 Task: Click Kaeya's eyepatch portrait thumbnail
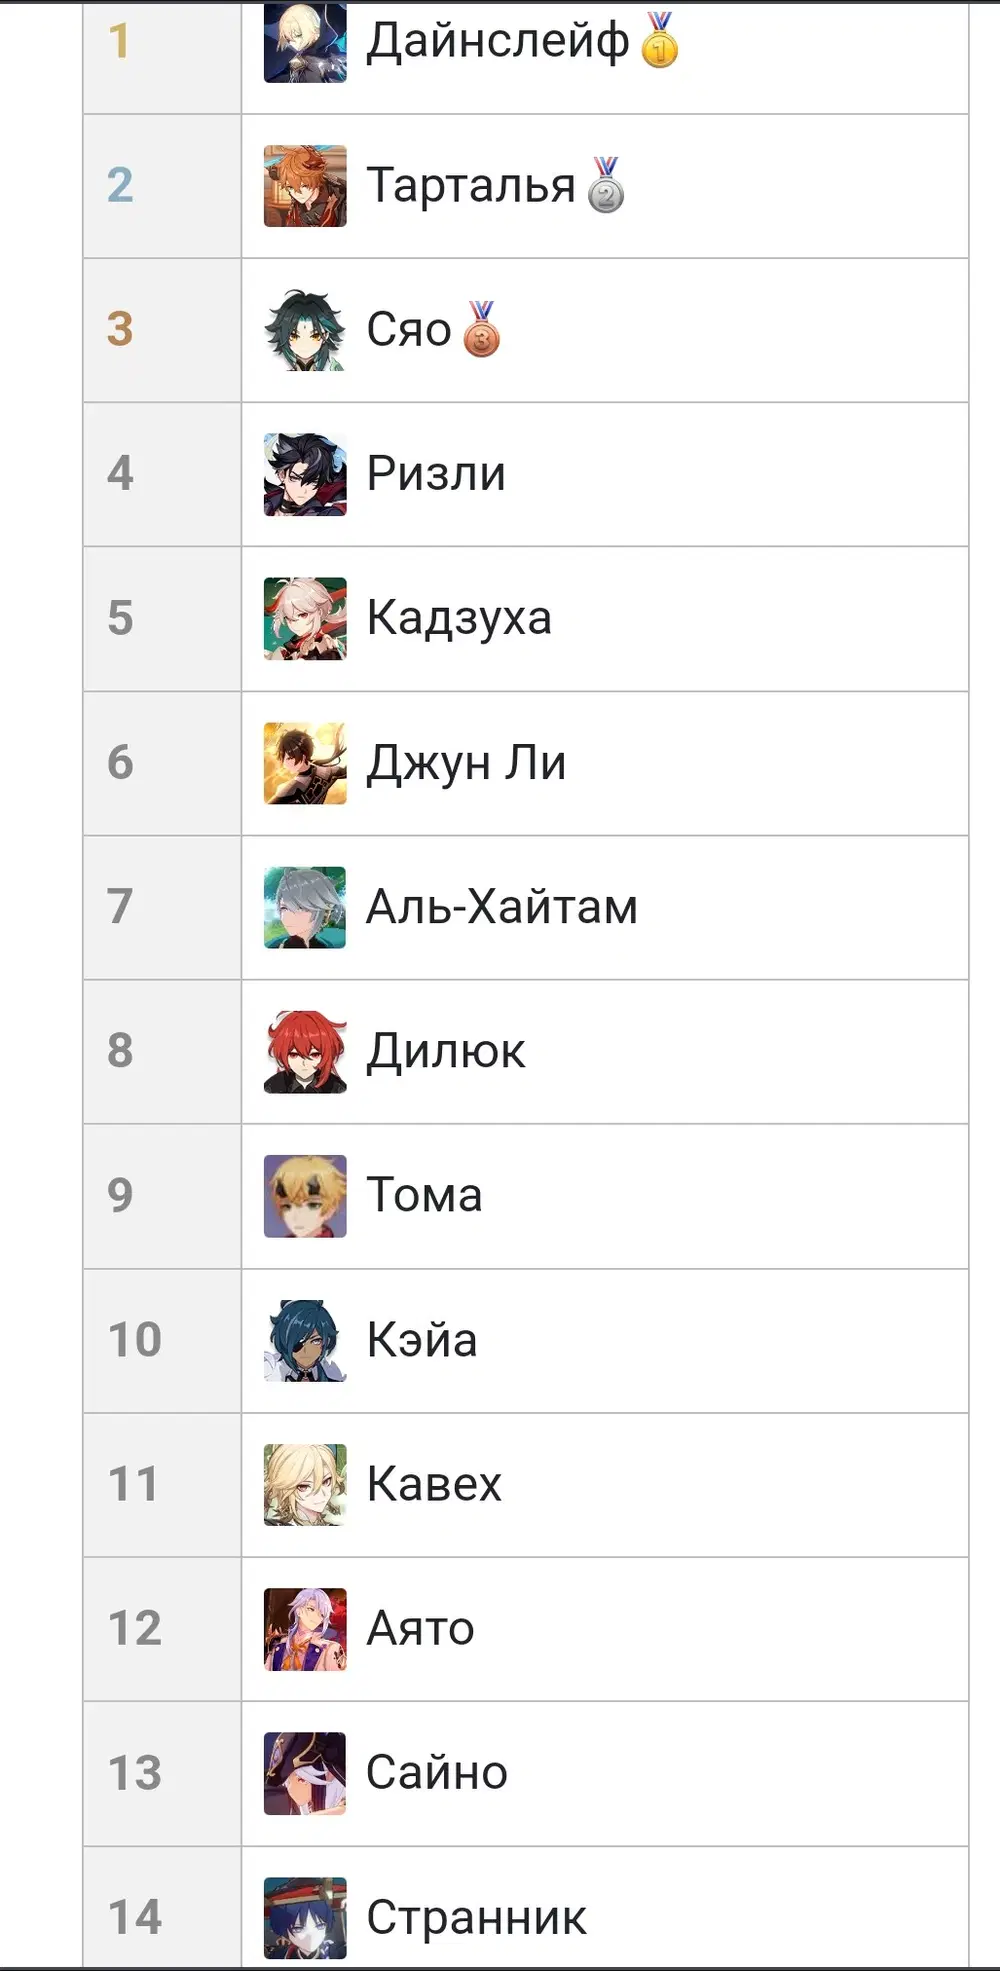305,1340
